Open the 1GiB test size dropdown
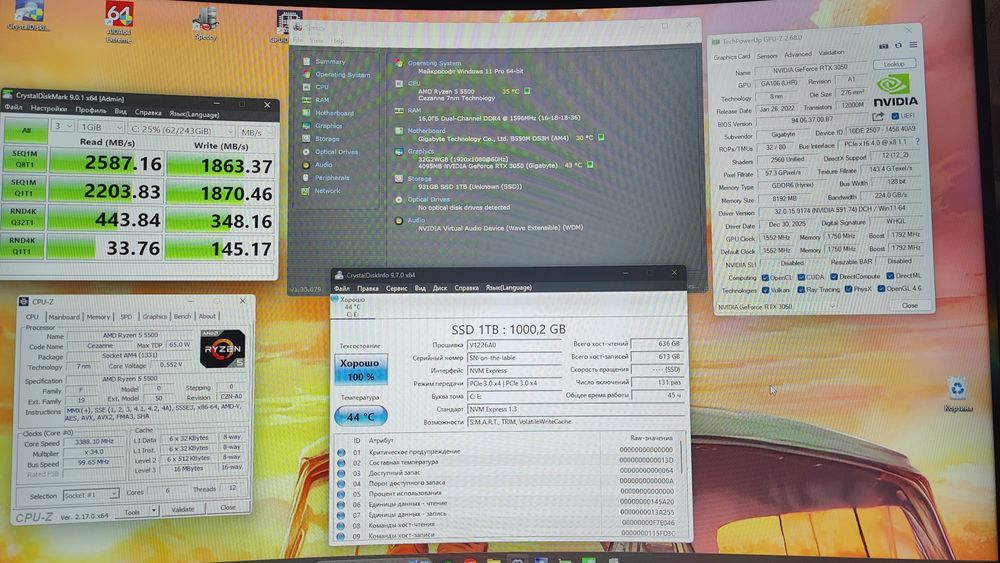The height and width of the screenshot is (563, 1000). coord(100,127)
